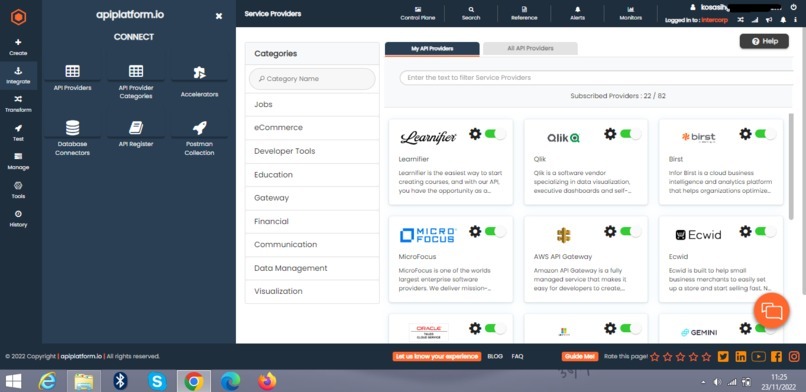Open the FAQ link in footer

[x=517, y=356]
